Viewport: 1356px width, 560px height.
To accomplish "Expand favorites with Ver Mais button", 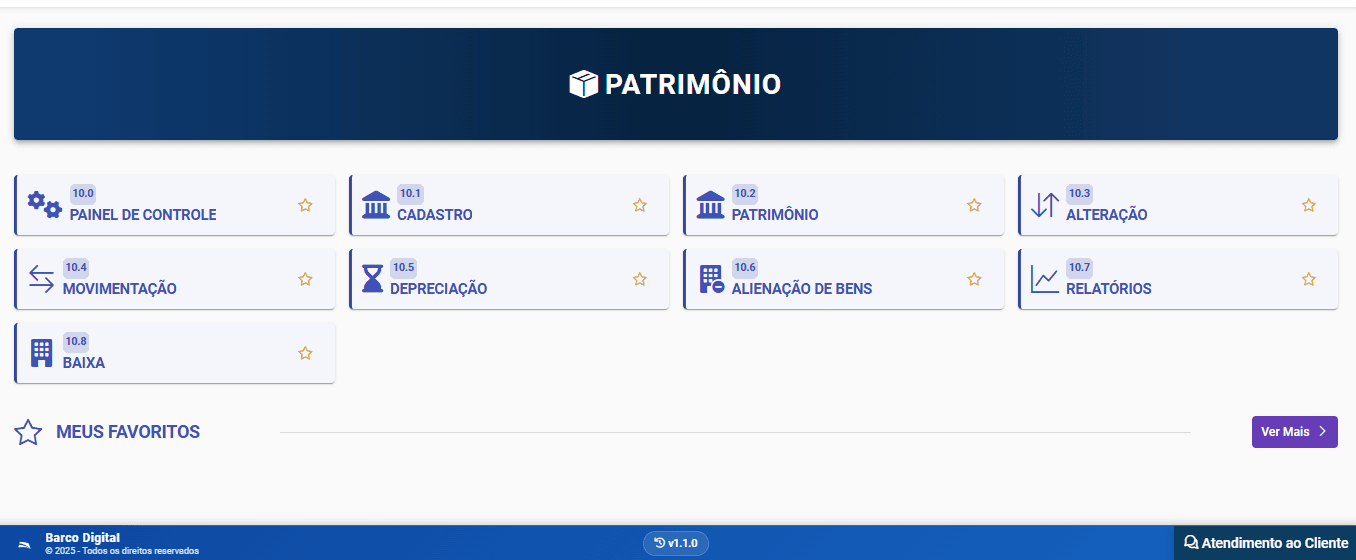I will click(1294, 432).
